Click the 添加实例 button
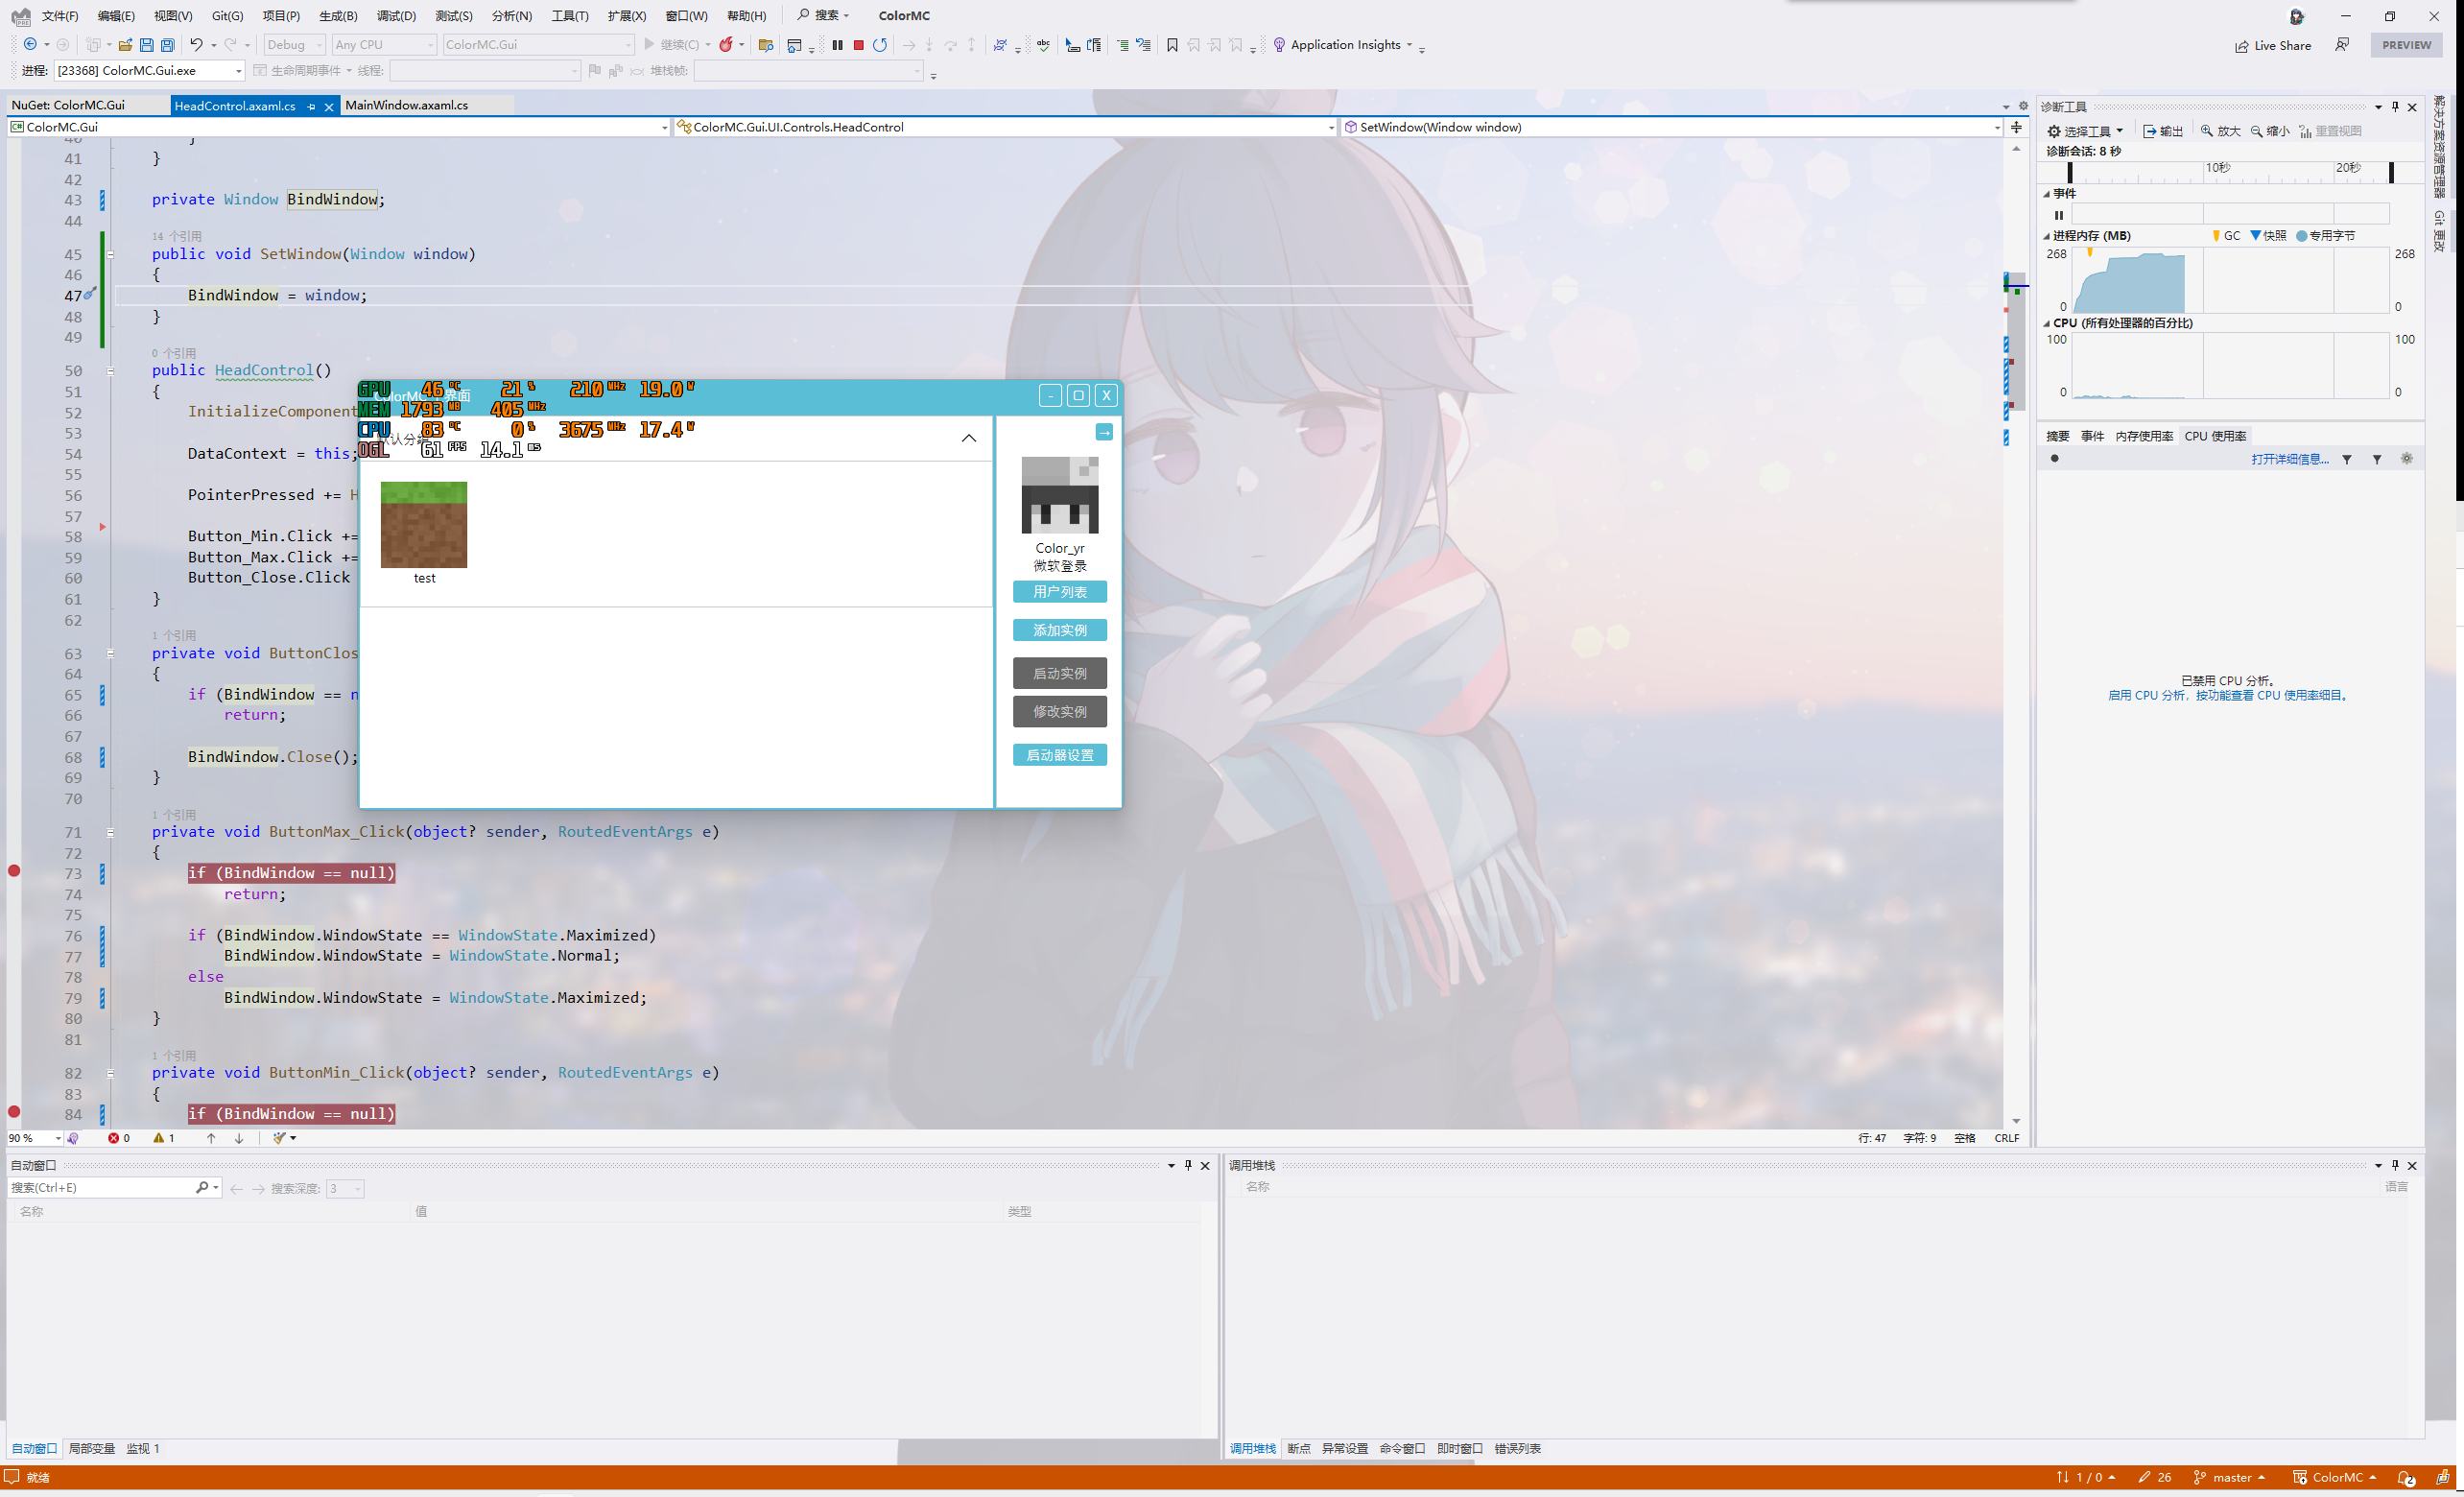The height and width of the screenshot is (1497, 2464). tap(1059, 630)
